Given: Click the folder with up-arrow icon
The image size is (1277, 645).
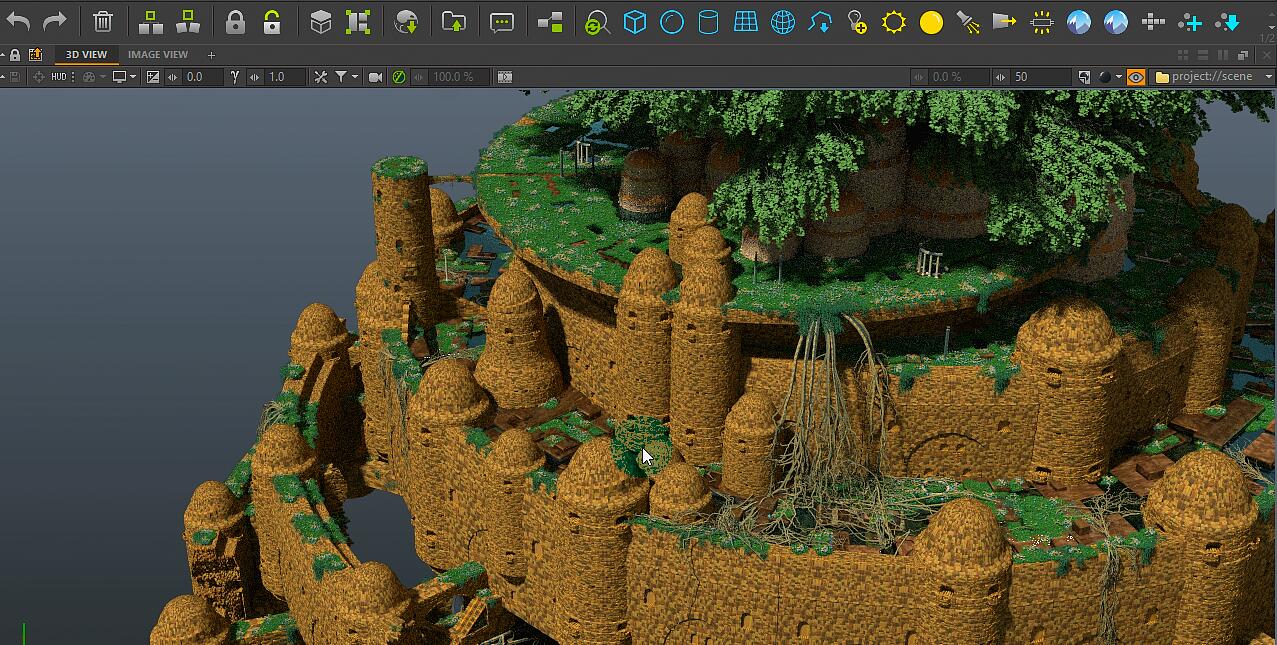Looking at the screenshot, I should point(454,21).
